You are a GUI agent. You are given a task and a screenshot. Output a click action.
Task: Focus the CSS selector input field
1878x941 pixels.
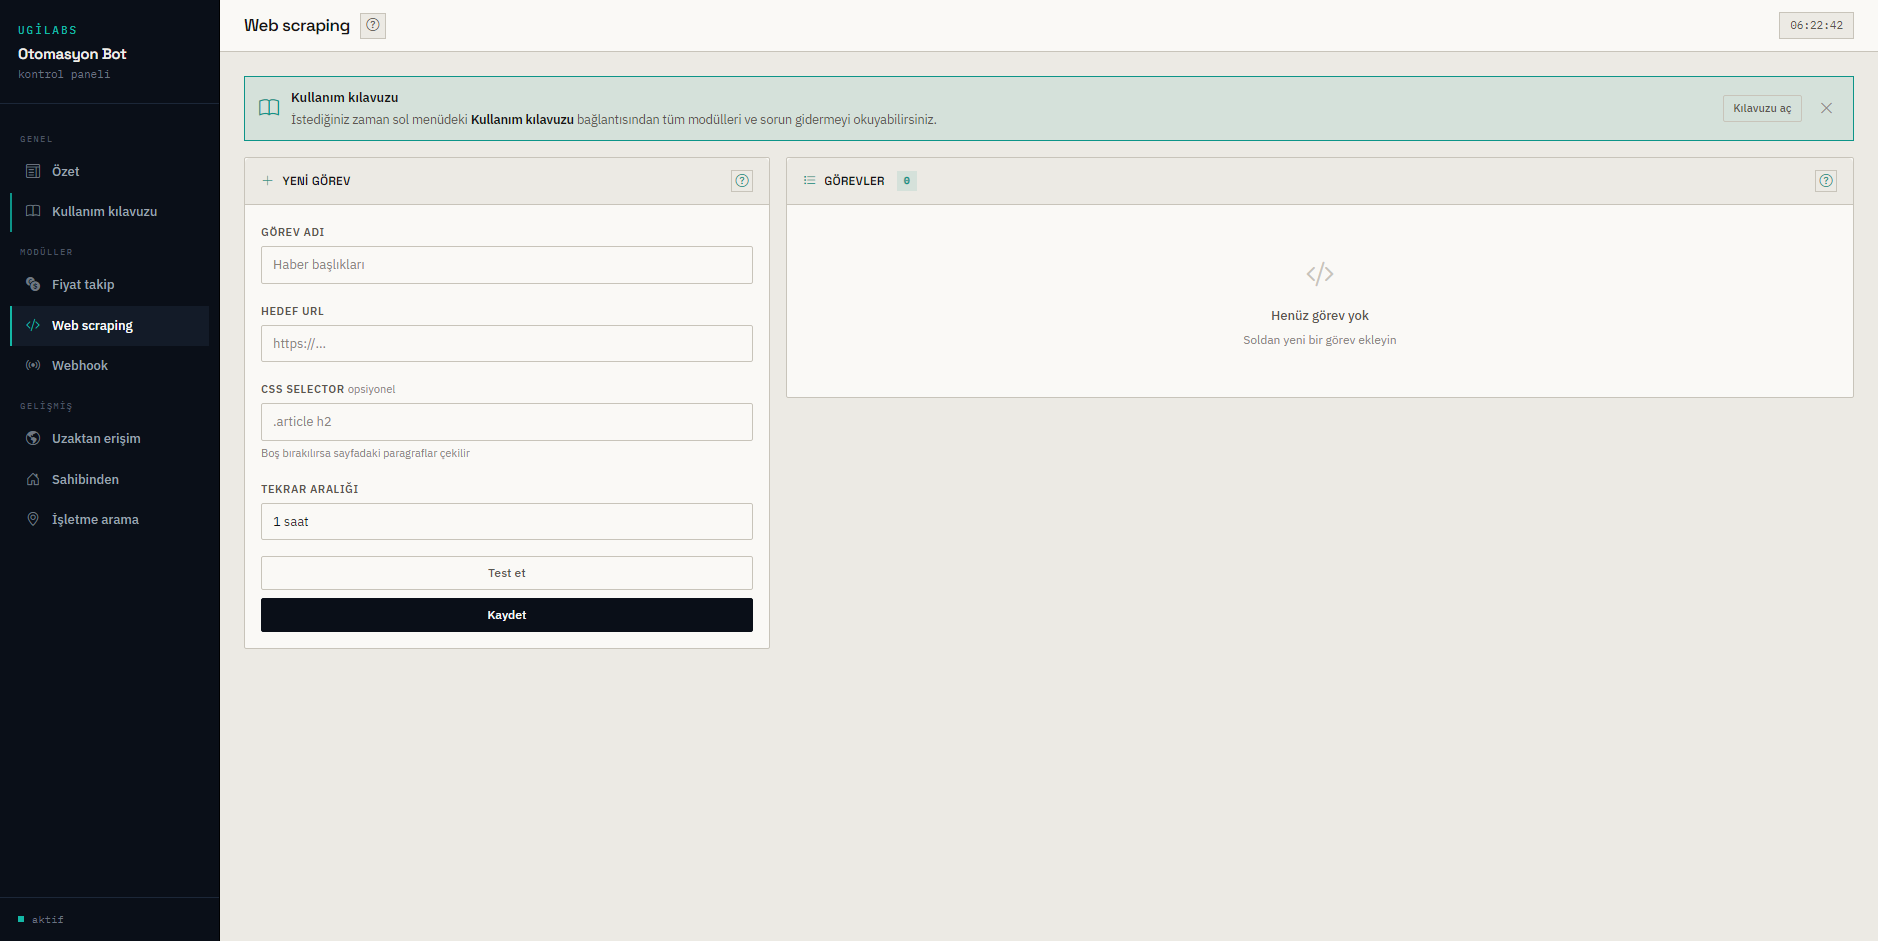507,422
